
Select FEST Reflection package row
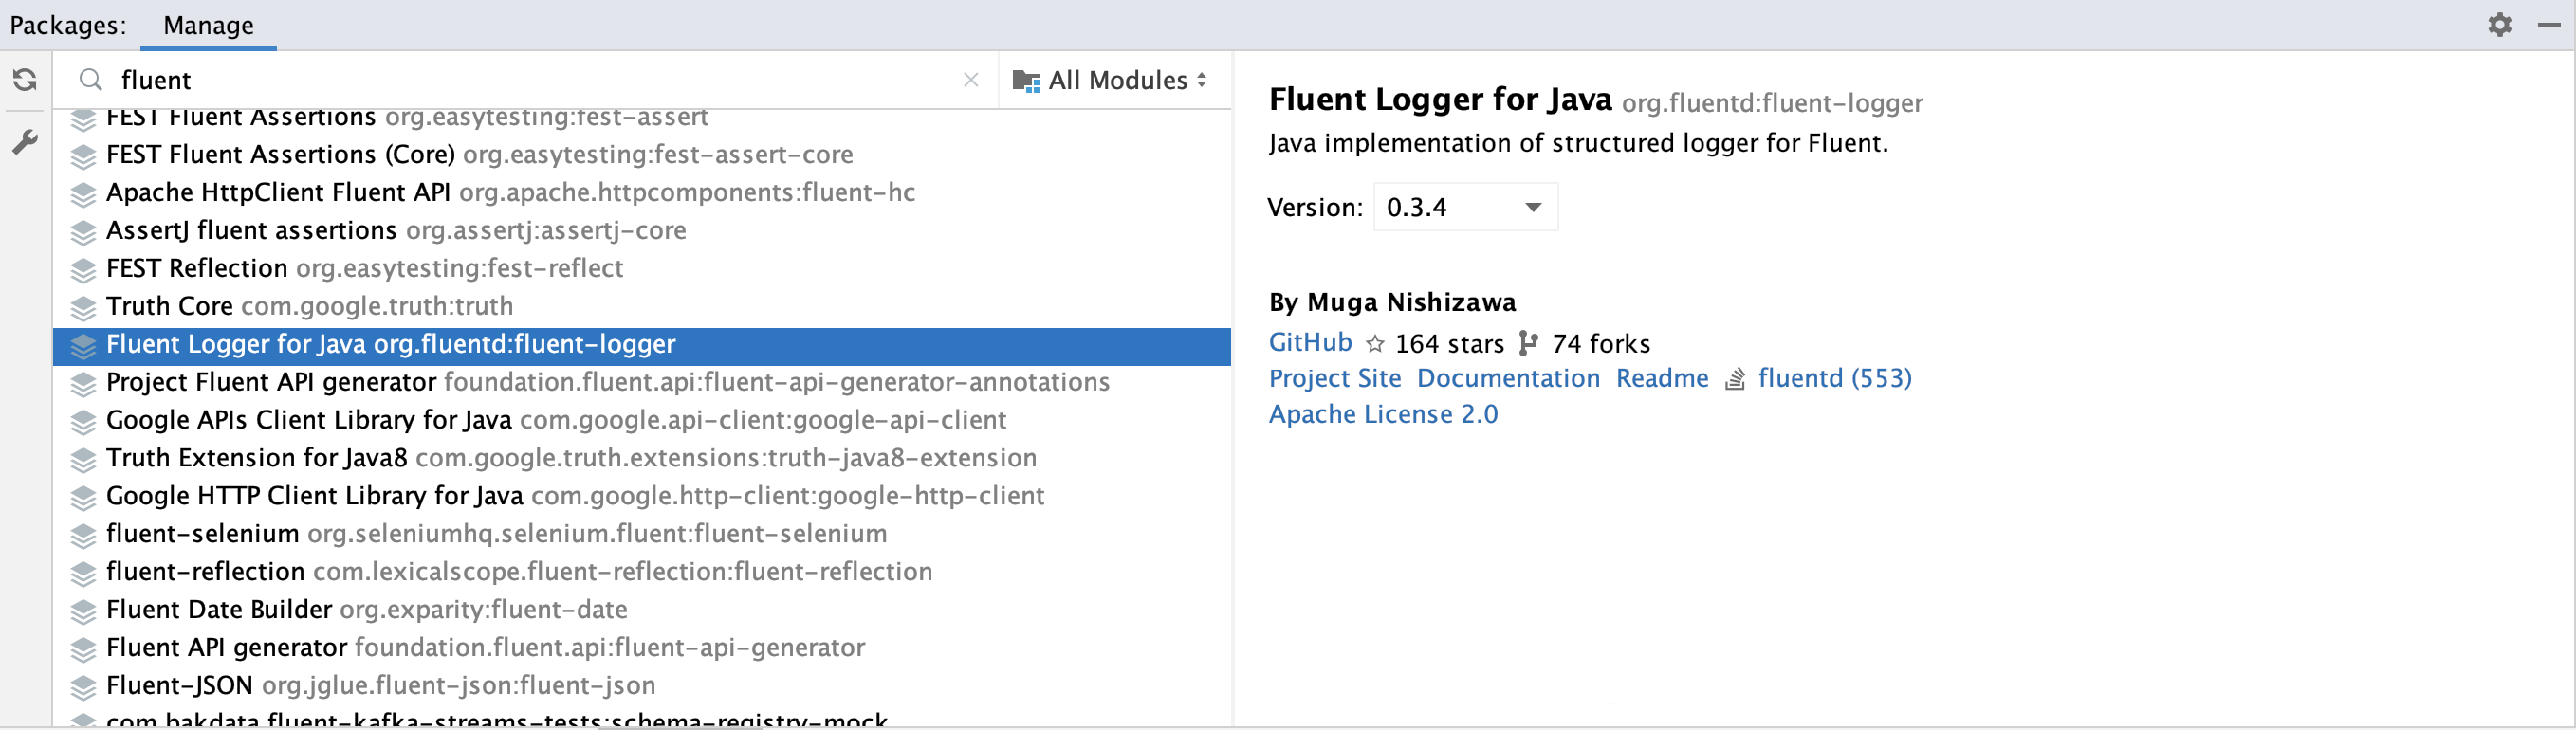(642, 269)
